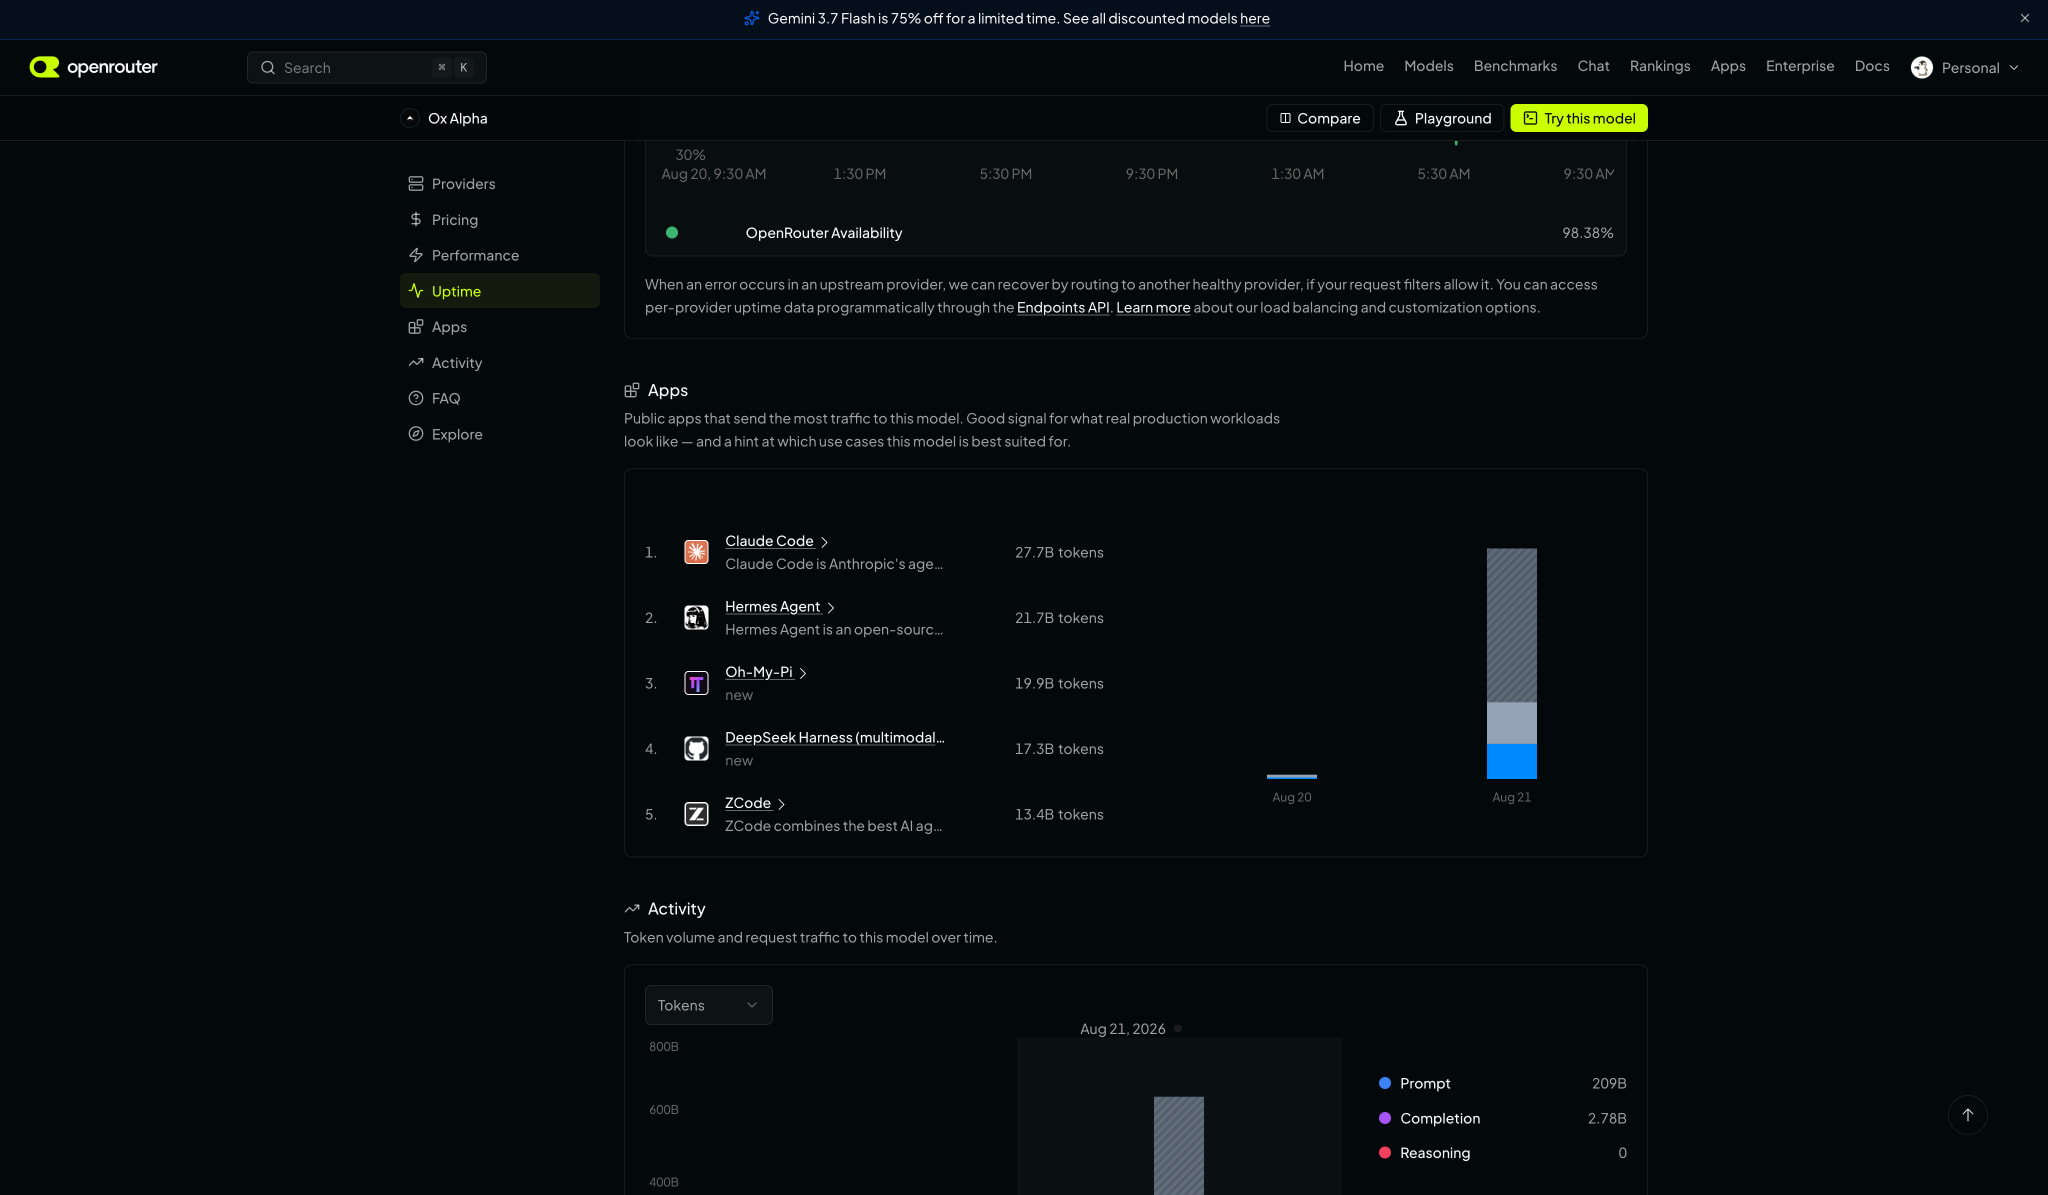Image resolution: width=2048 pixels, height=1195 pixels.
Task: Click the Oh-My-Pi app icon
Action: click(696, 683)
